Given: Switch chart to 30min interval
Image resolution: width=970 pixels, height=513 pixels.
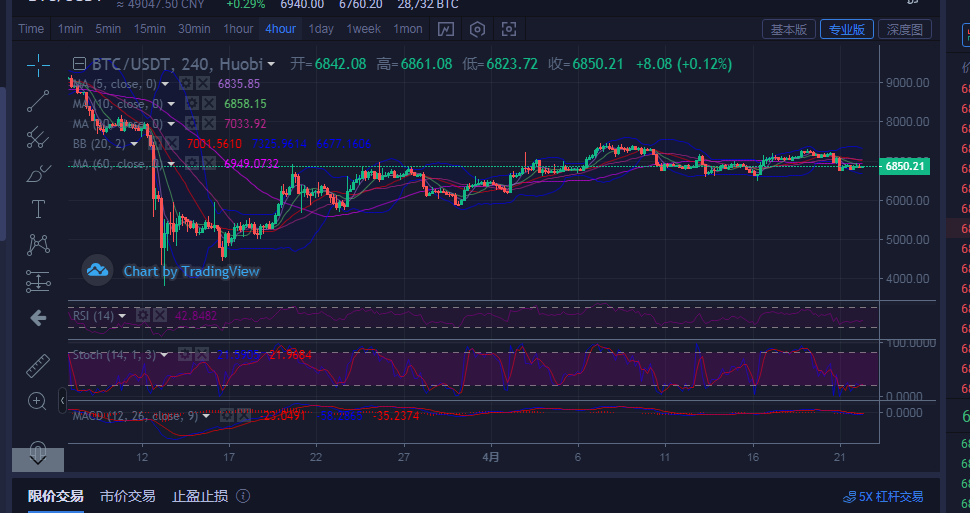Looking at the screenshot, I should pyautogui.click(x=194, y=29).
